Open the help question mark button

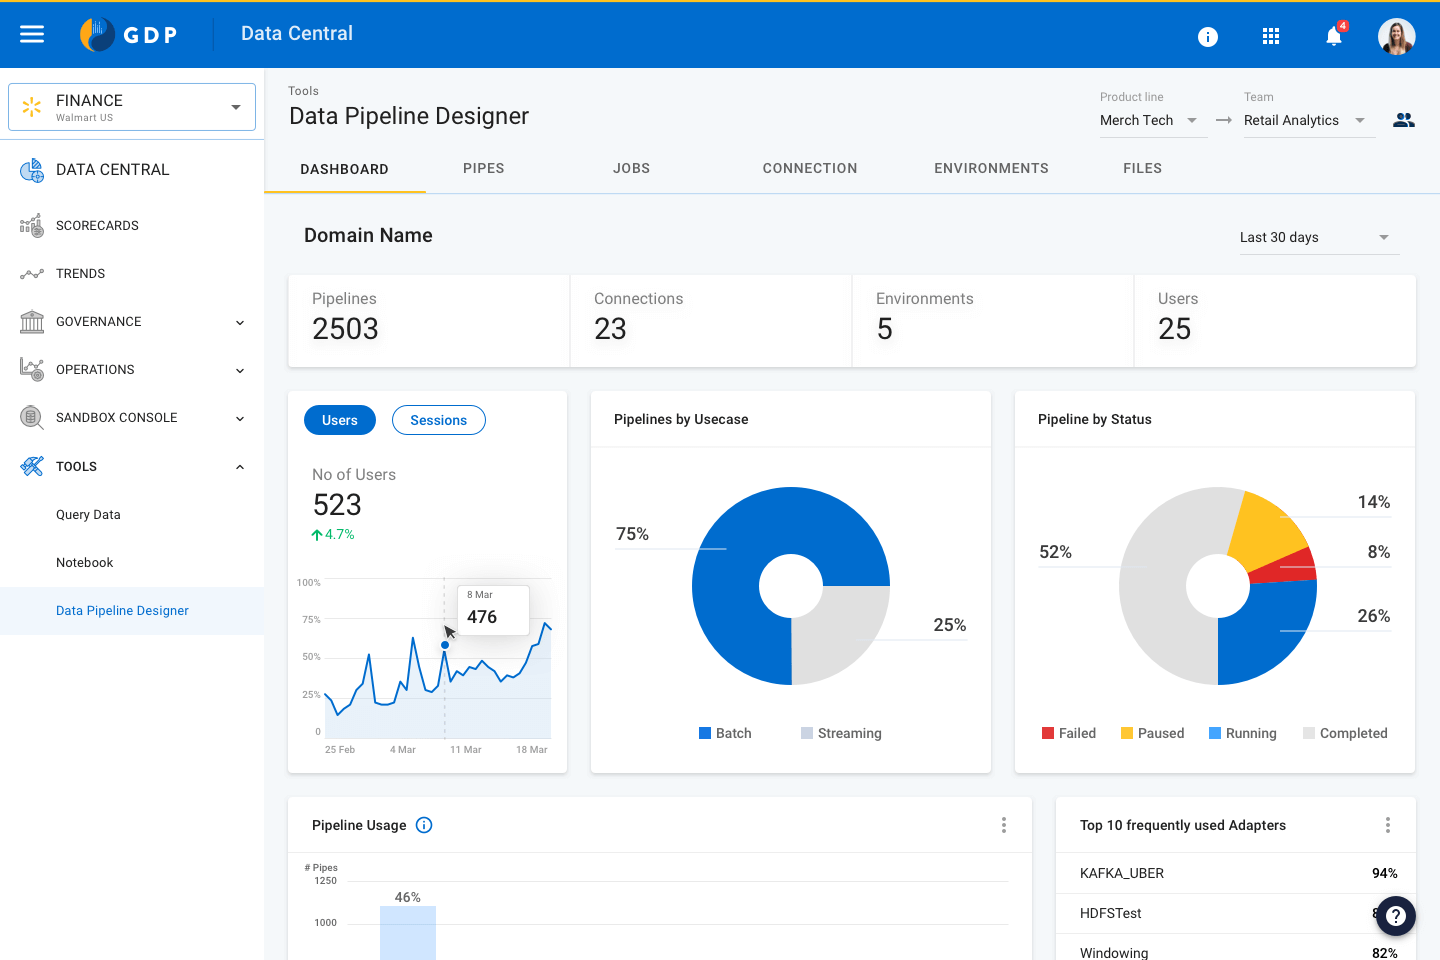(1395, 916)
